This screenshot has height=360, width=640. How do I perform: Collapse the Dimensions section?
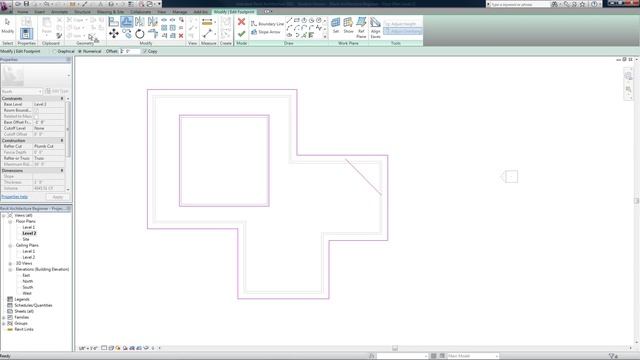tap(62, 170)
